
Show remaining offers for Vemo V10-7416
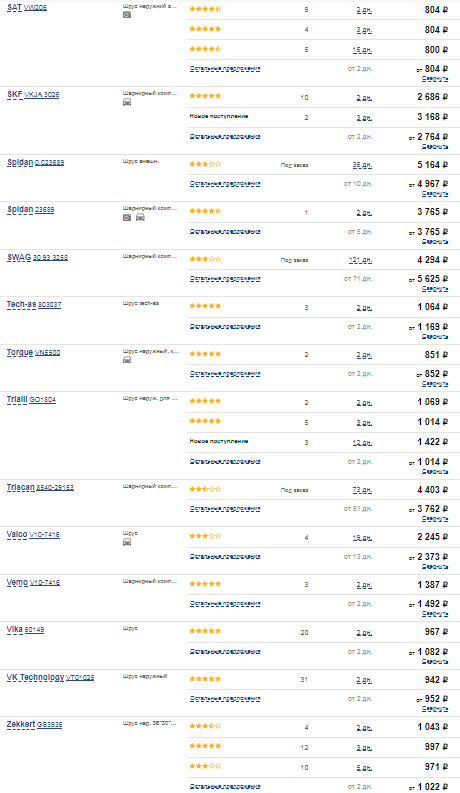coord(225,604)
